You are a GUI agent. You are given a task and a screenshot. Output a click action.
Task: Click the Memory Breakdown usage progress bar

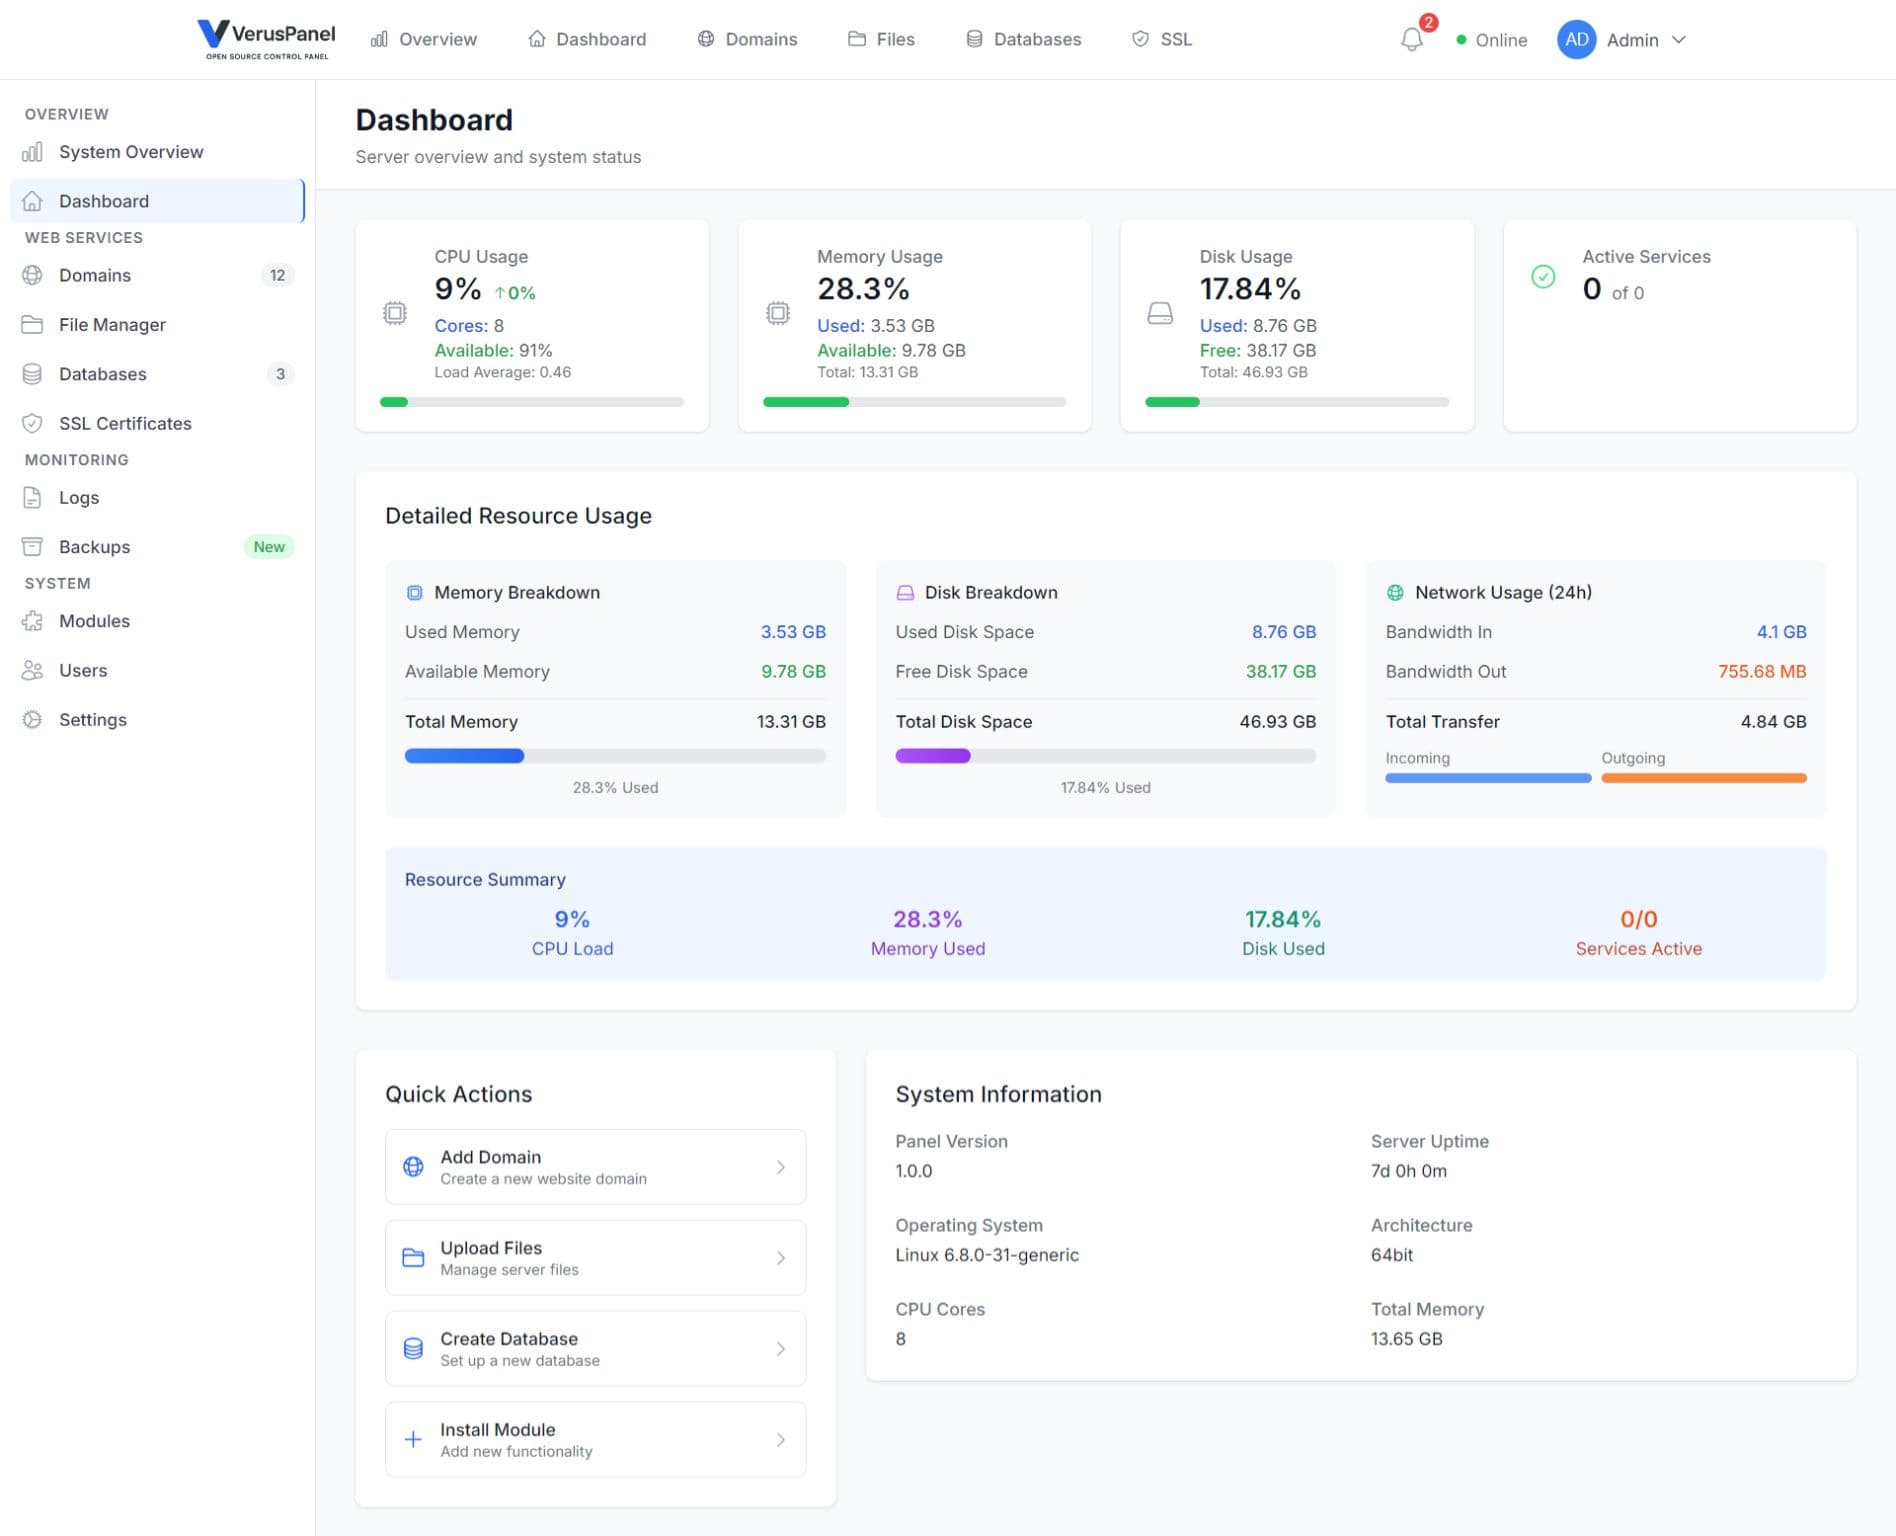pyautogui.click(x=614, y=755)
